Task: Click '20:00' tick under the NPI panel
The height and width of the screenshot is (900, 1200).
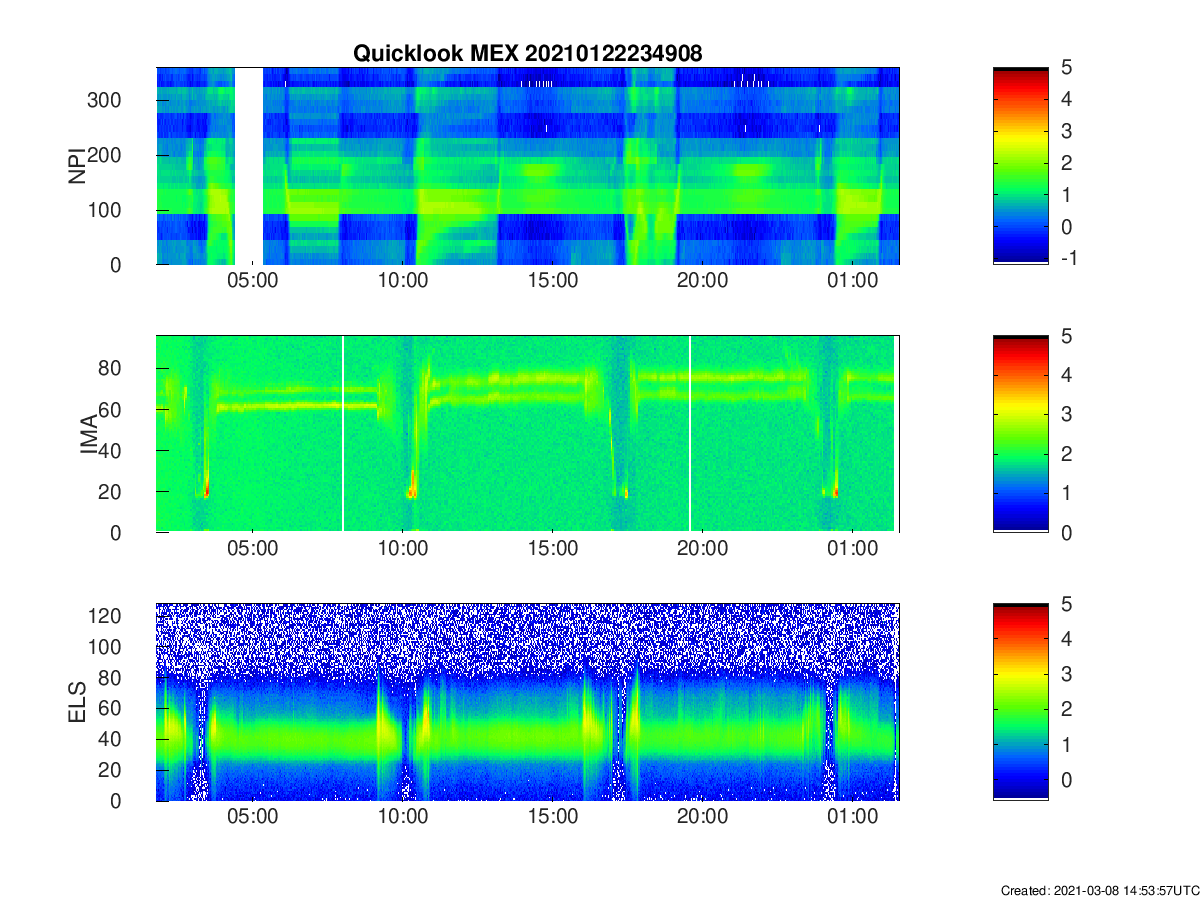Action: pos(702,282)
